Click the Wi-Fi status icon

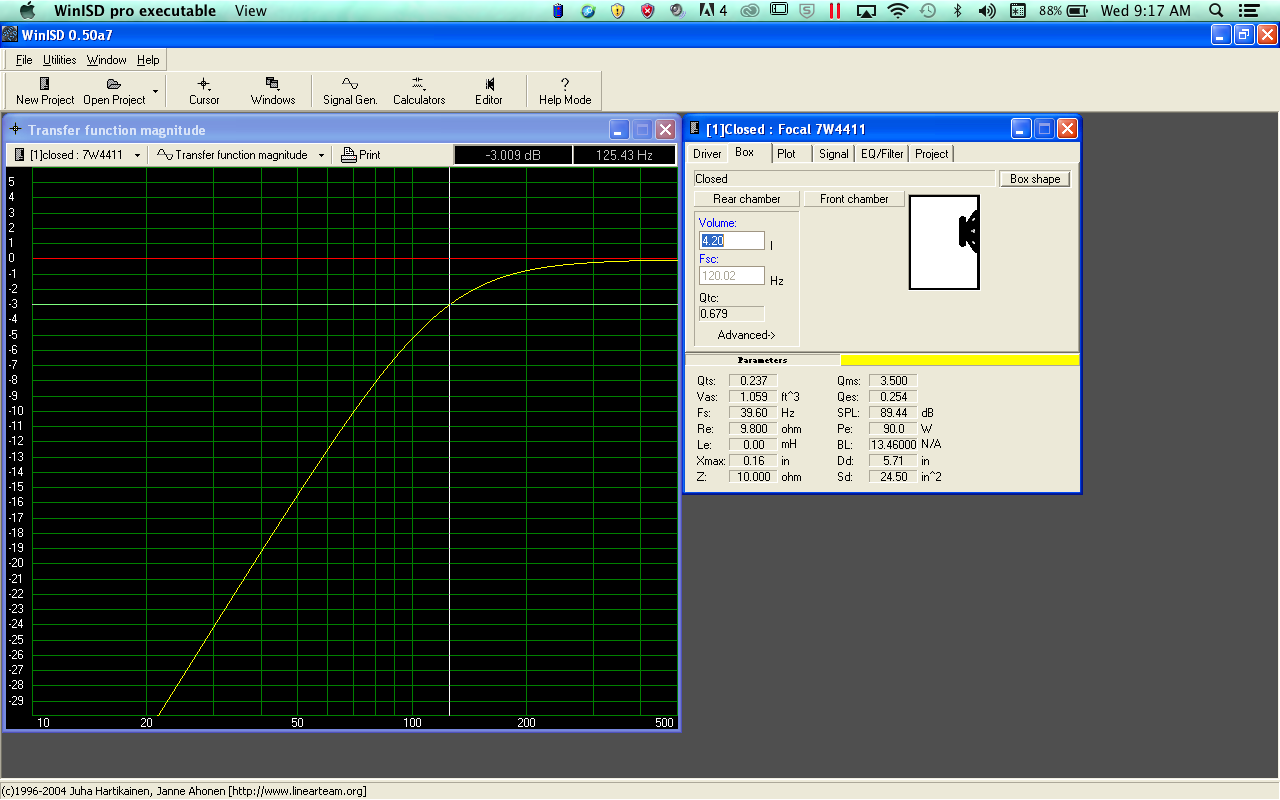click(x=897, y=11)
